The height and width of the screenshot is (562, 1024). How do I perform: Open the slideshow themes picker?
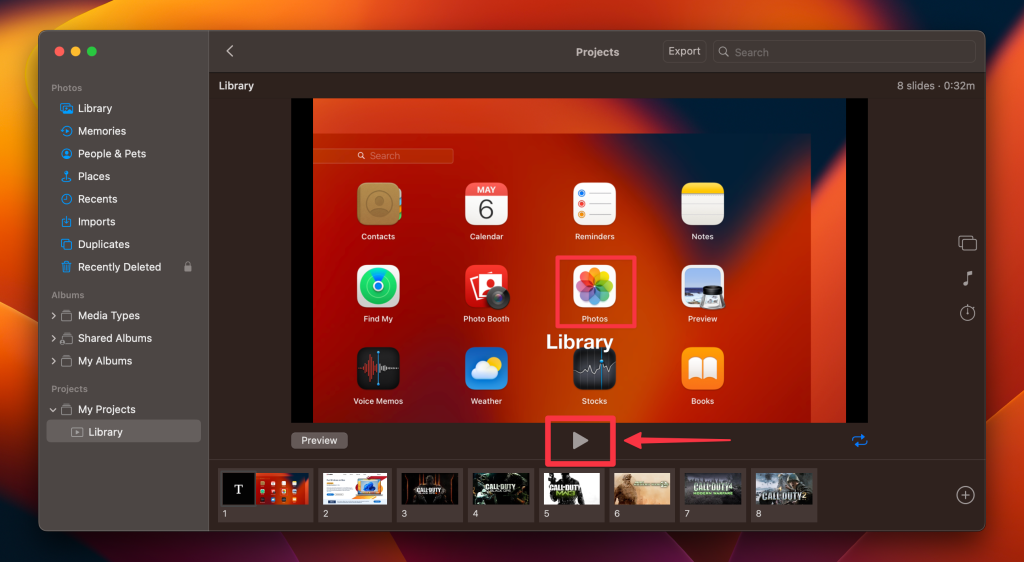[967, 243]
